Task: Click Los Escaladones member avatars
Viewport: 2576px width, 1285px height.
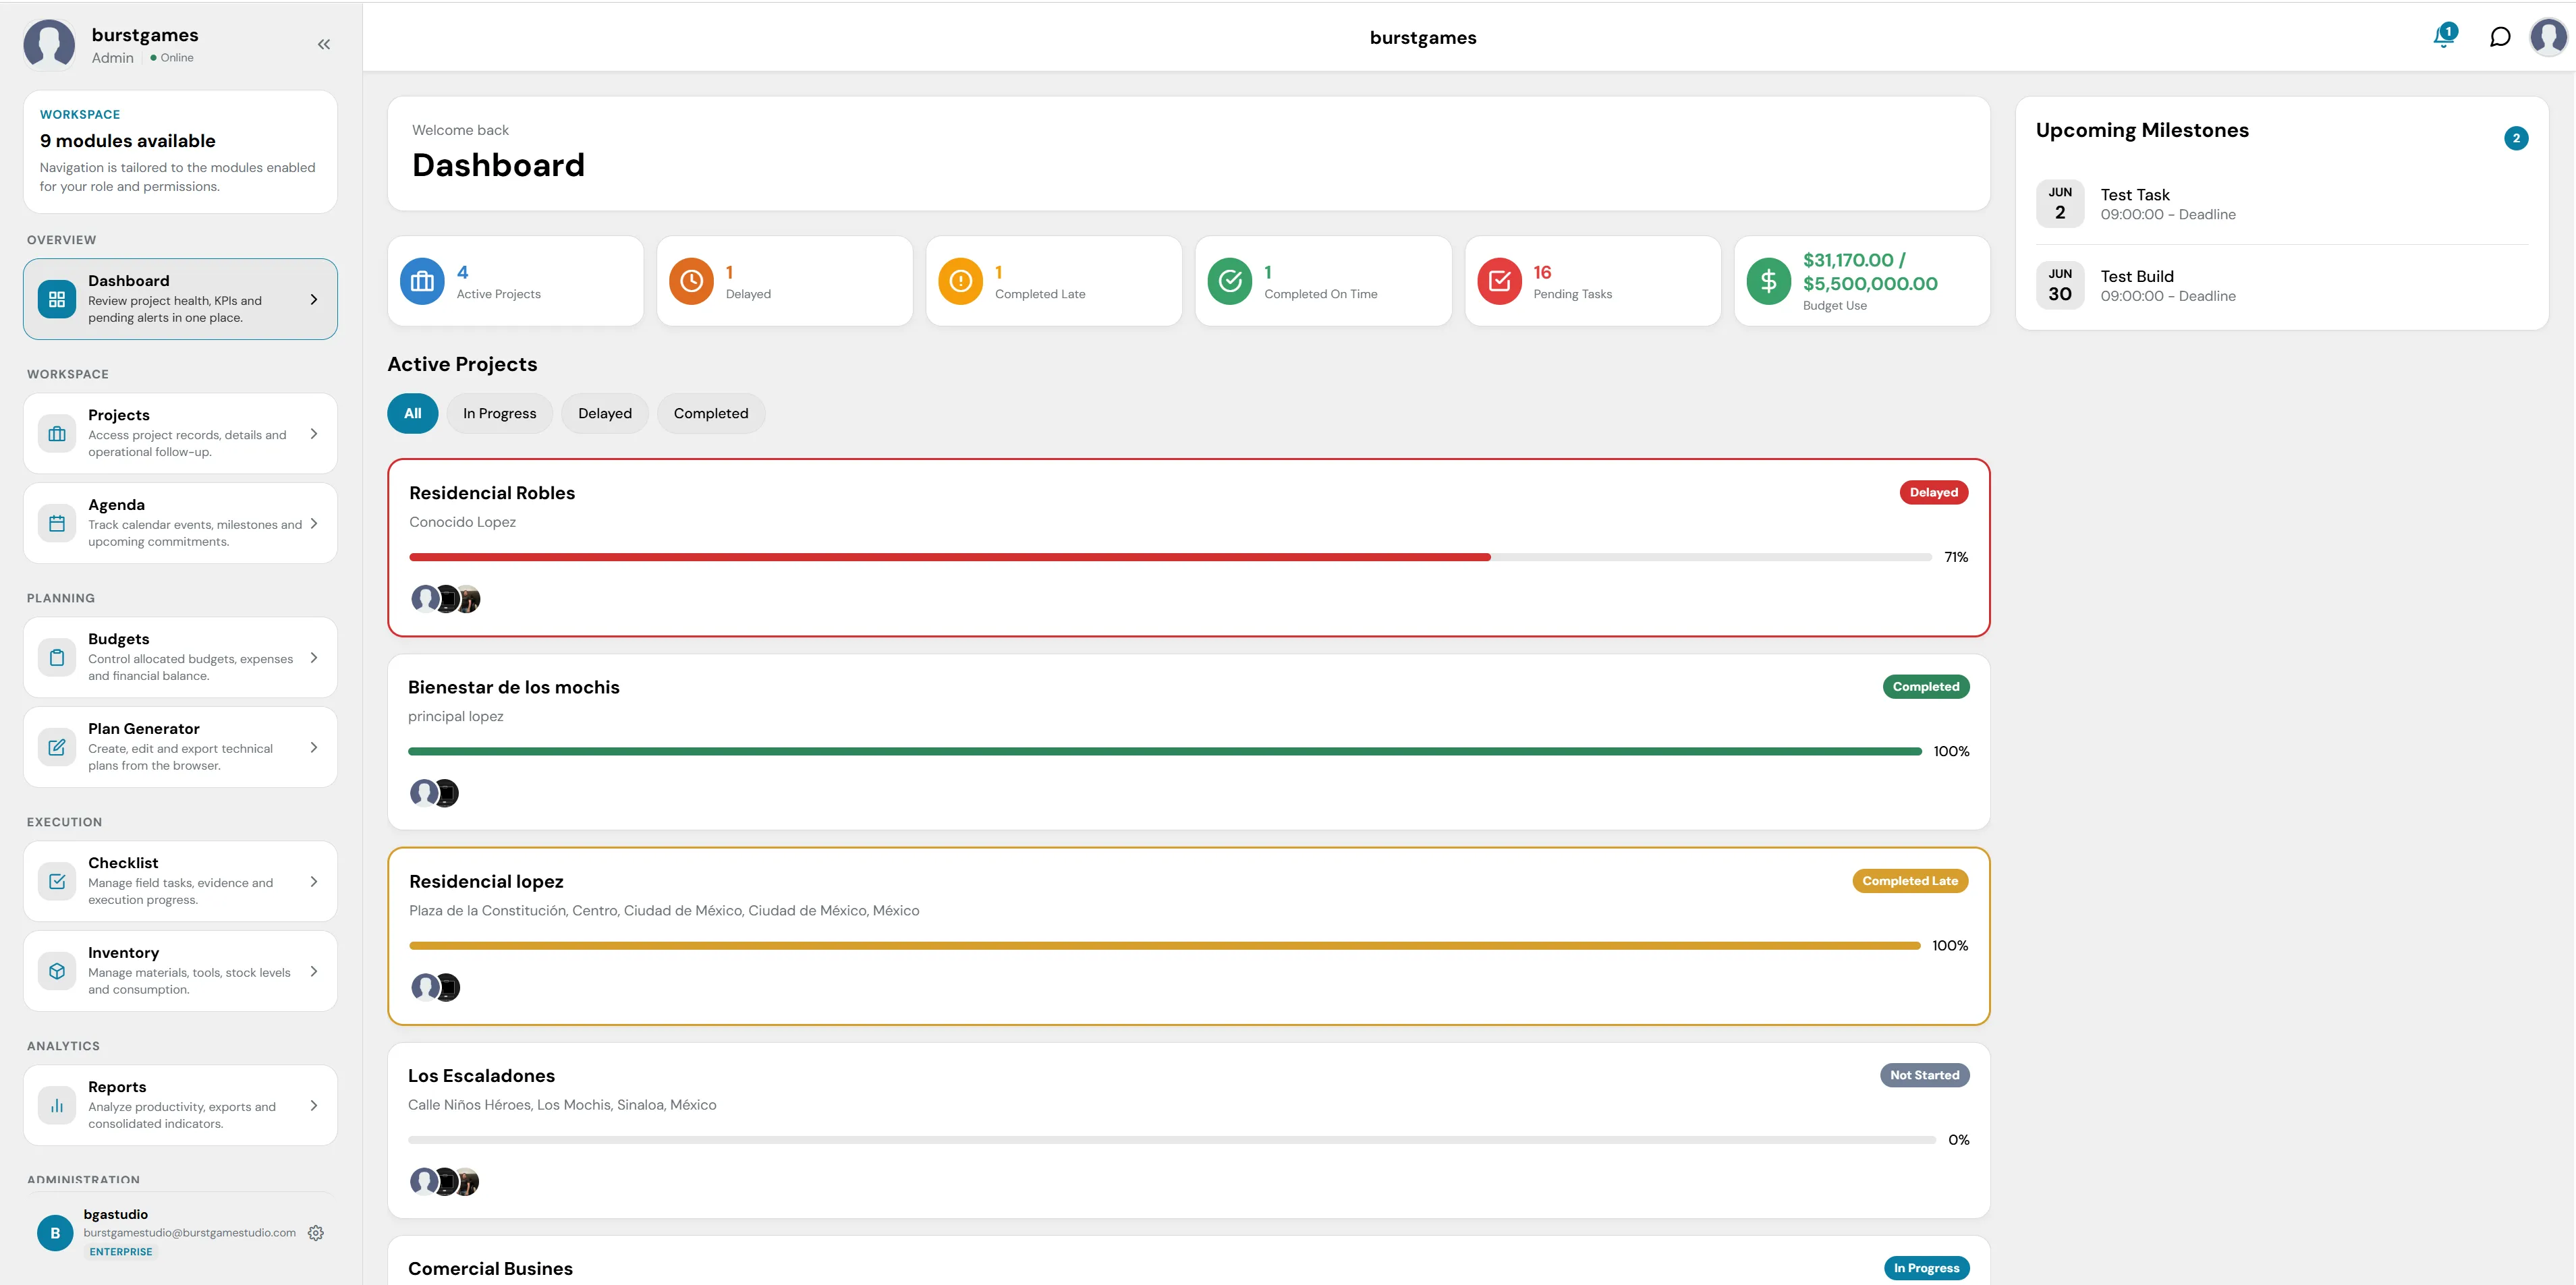Action: tap(445, 1181)
